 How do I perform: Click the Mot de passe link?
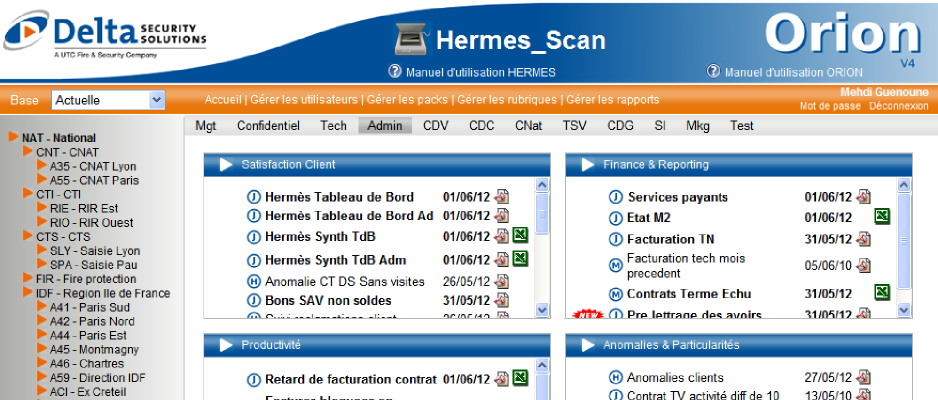(830, 106)
